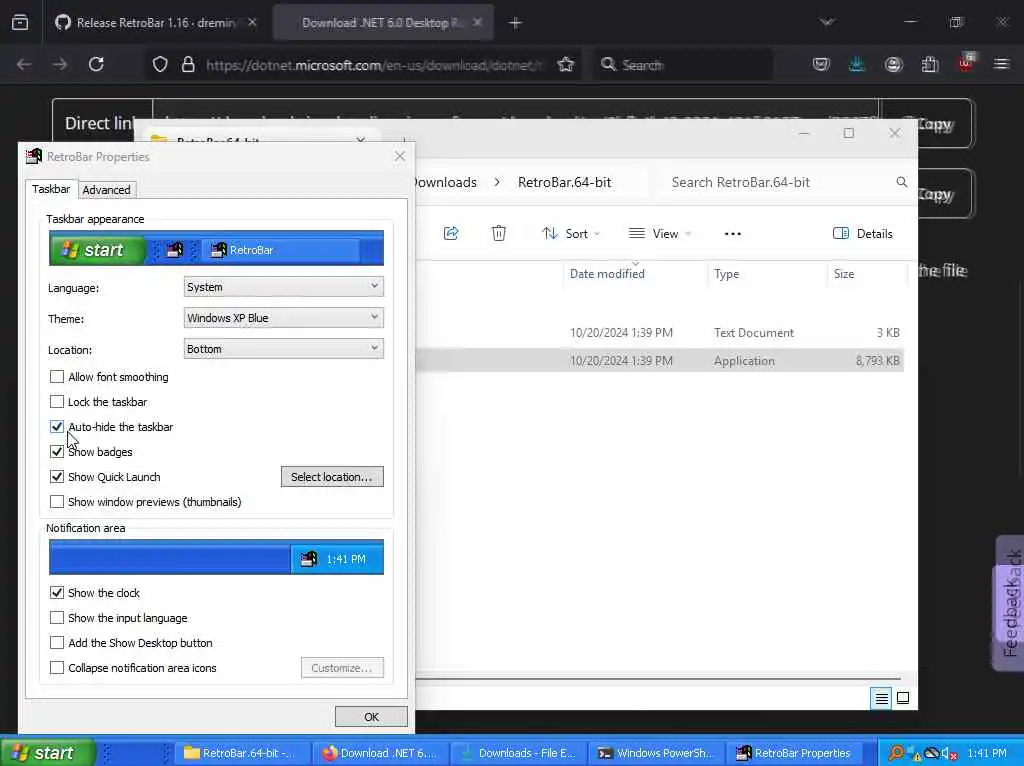Image resolution: width=1024 pixels, height=766 pixels.
Task: Enable Show window previews (thumbnails)
Action: [x=57, y=502]
